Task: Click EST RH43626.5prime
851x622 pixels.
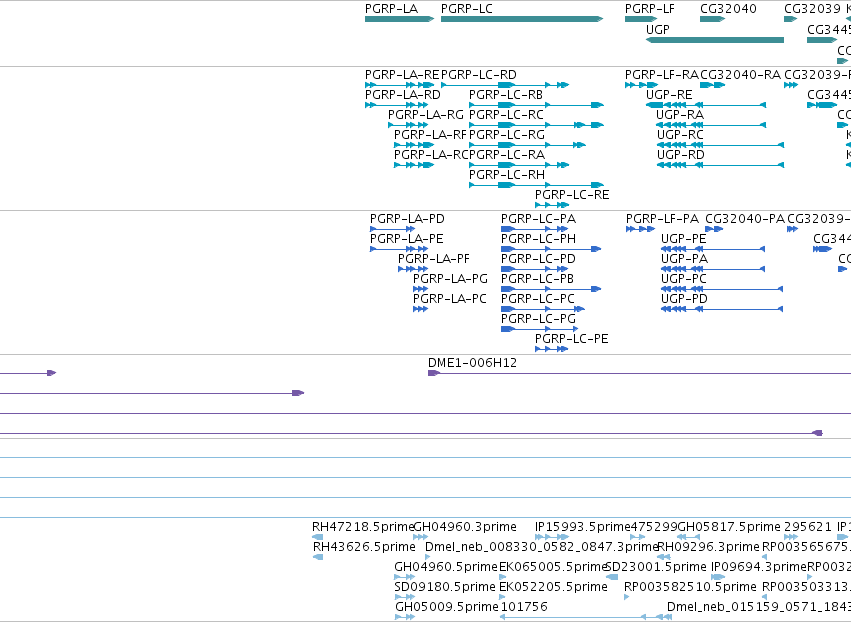Action: coord(364,547)
